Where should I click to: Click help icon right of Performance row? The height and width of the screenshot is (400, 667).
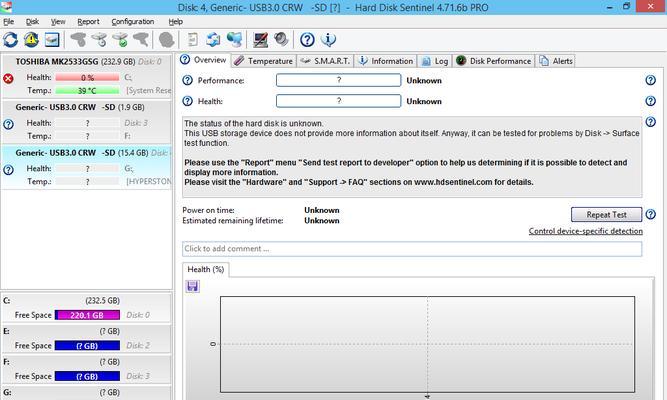click(x=650, y=80)
